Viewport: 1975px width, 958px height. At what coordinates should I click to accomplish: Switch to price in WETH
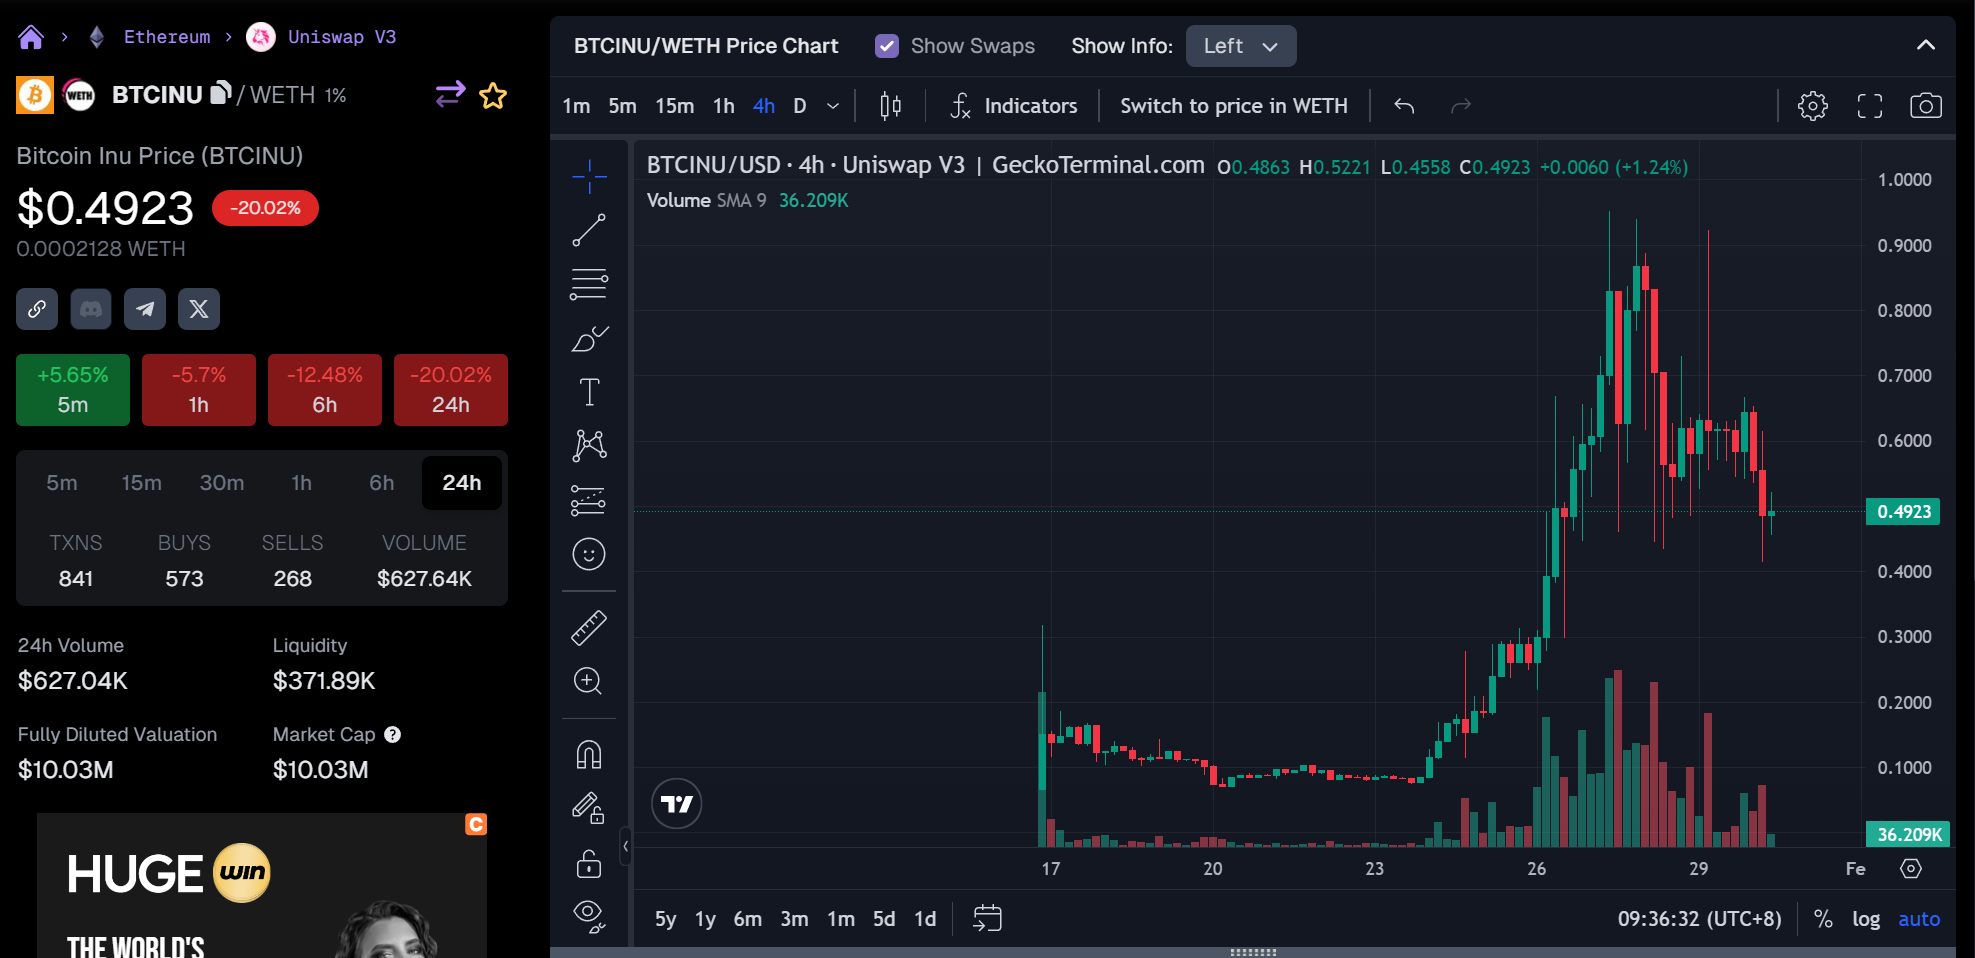point(1234,106)
